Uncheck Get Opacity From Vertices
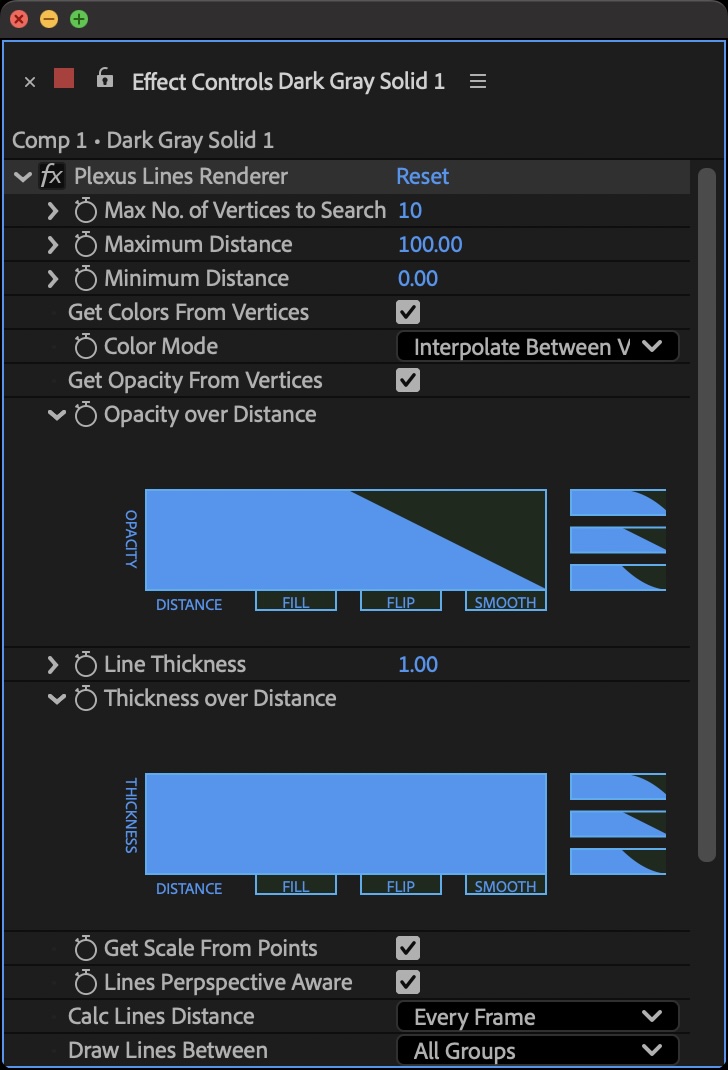The width and height of the screenshot is (728, 1070). tap(408, 380)
